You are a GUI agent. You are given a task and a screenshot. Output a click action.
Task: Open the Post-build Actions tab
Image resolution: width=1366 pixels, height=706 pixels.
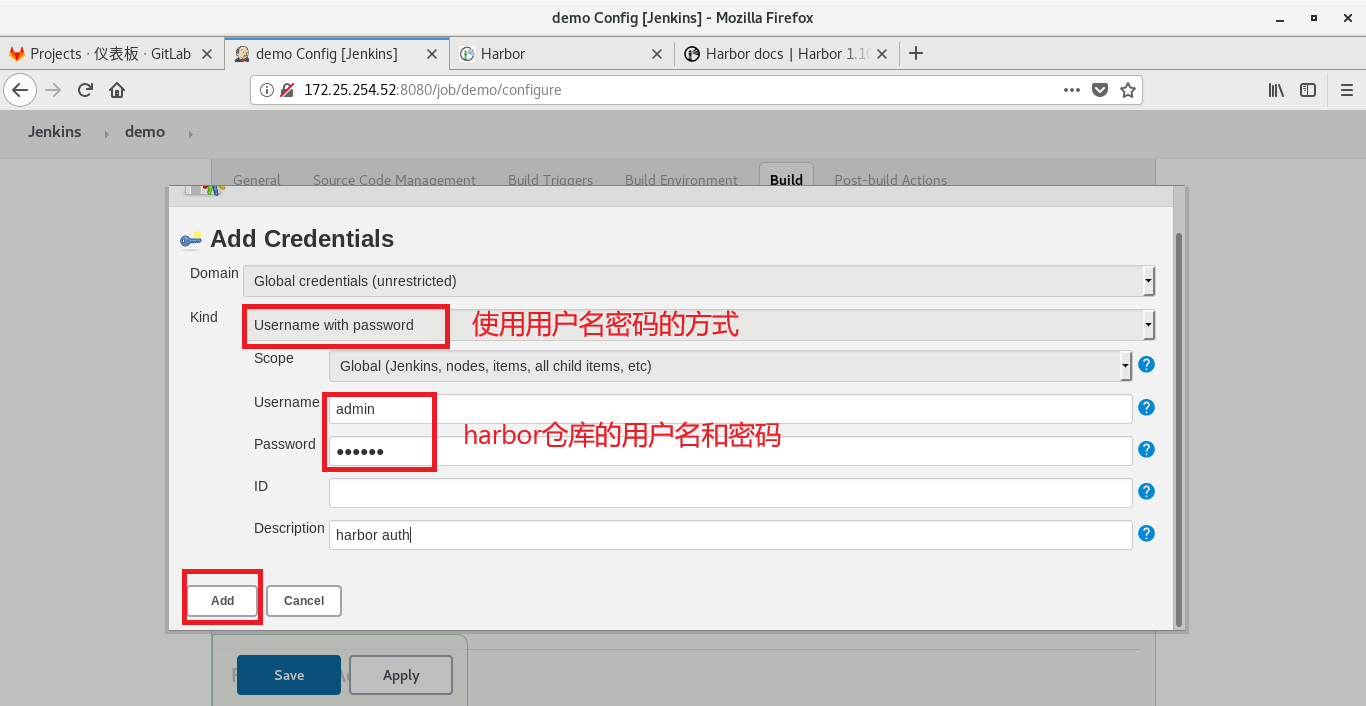point(890,180)
